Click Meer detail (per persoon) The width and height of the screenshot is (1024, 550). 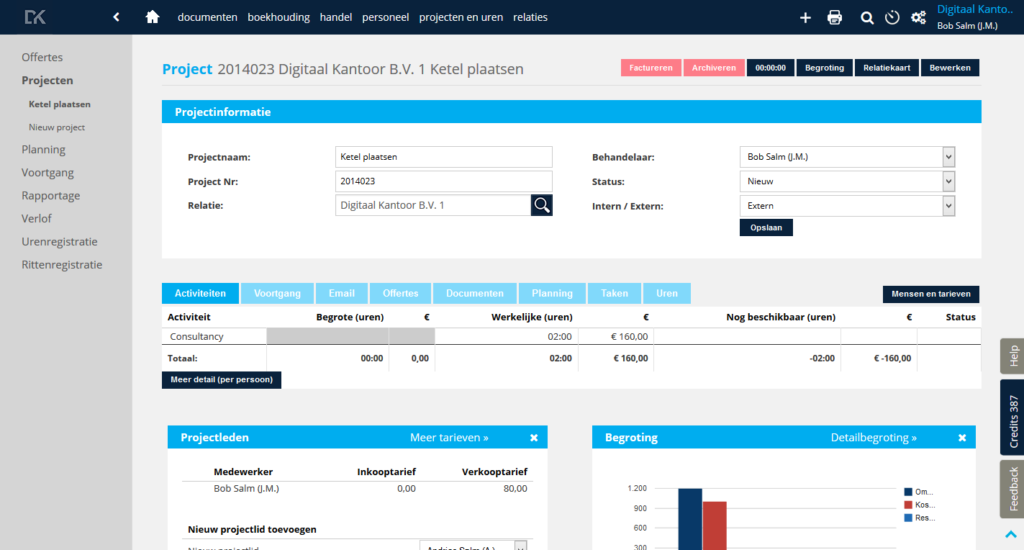(221, 380)
